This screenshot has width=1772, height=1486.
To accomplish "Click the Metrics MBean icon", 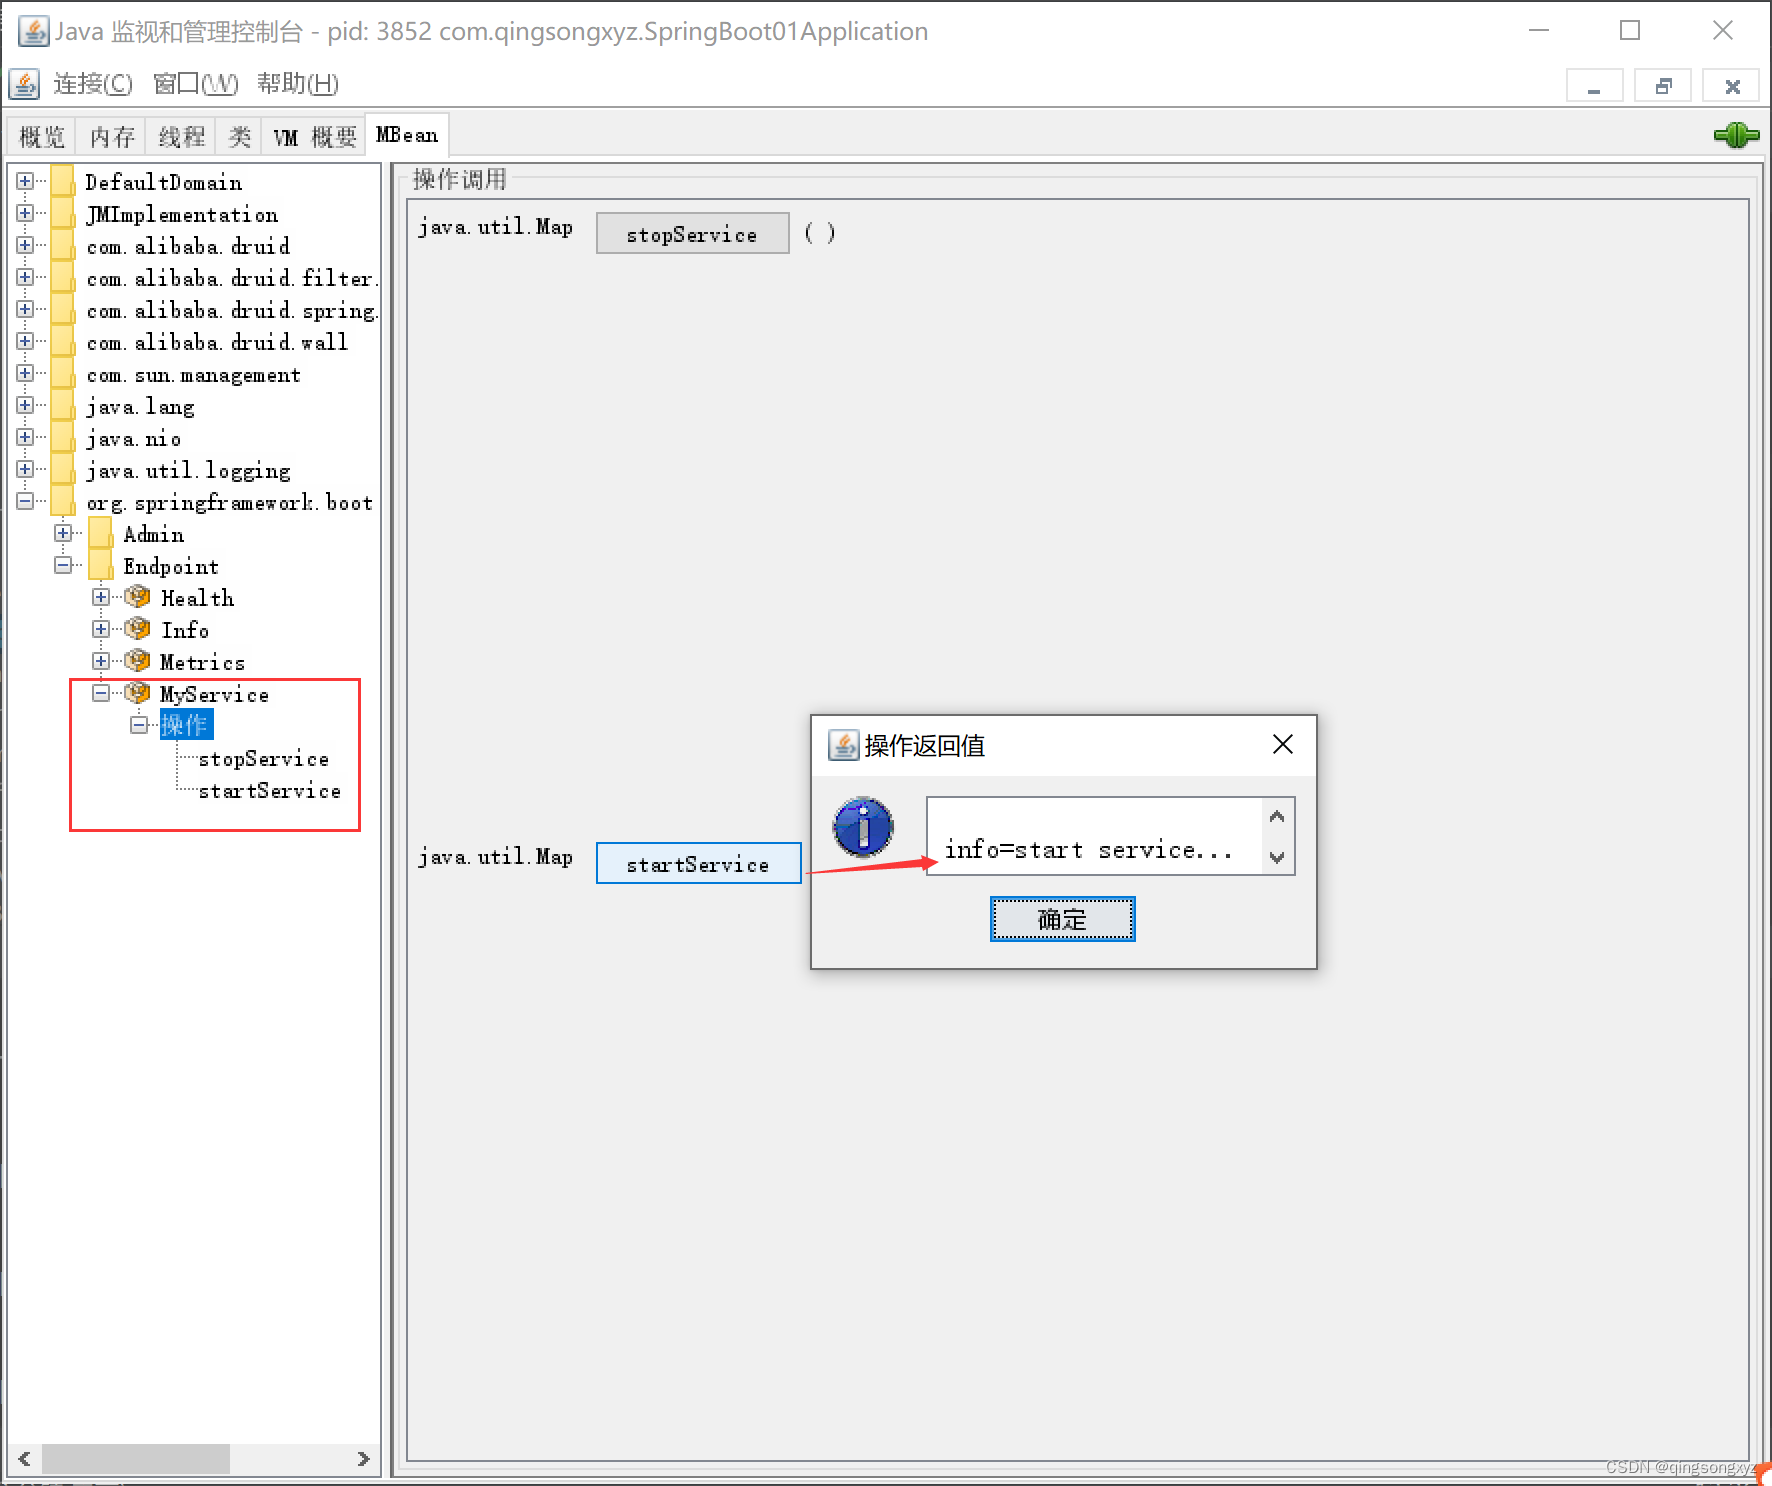I will pos(137,661).
